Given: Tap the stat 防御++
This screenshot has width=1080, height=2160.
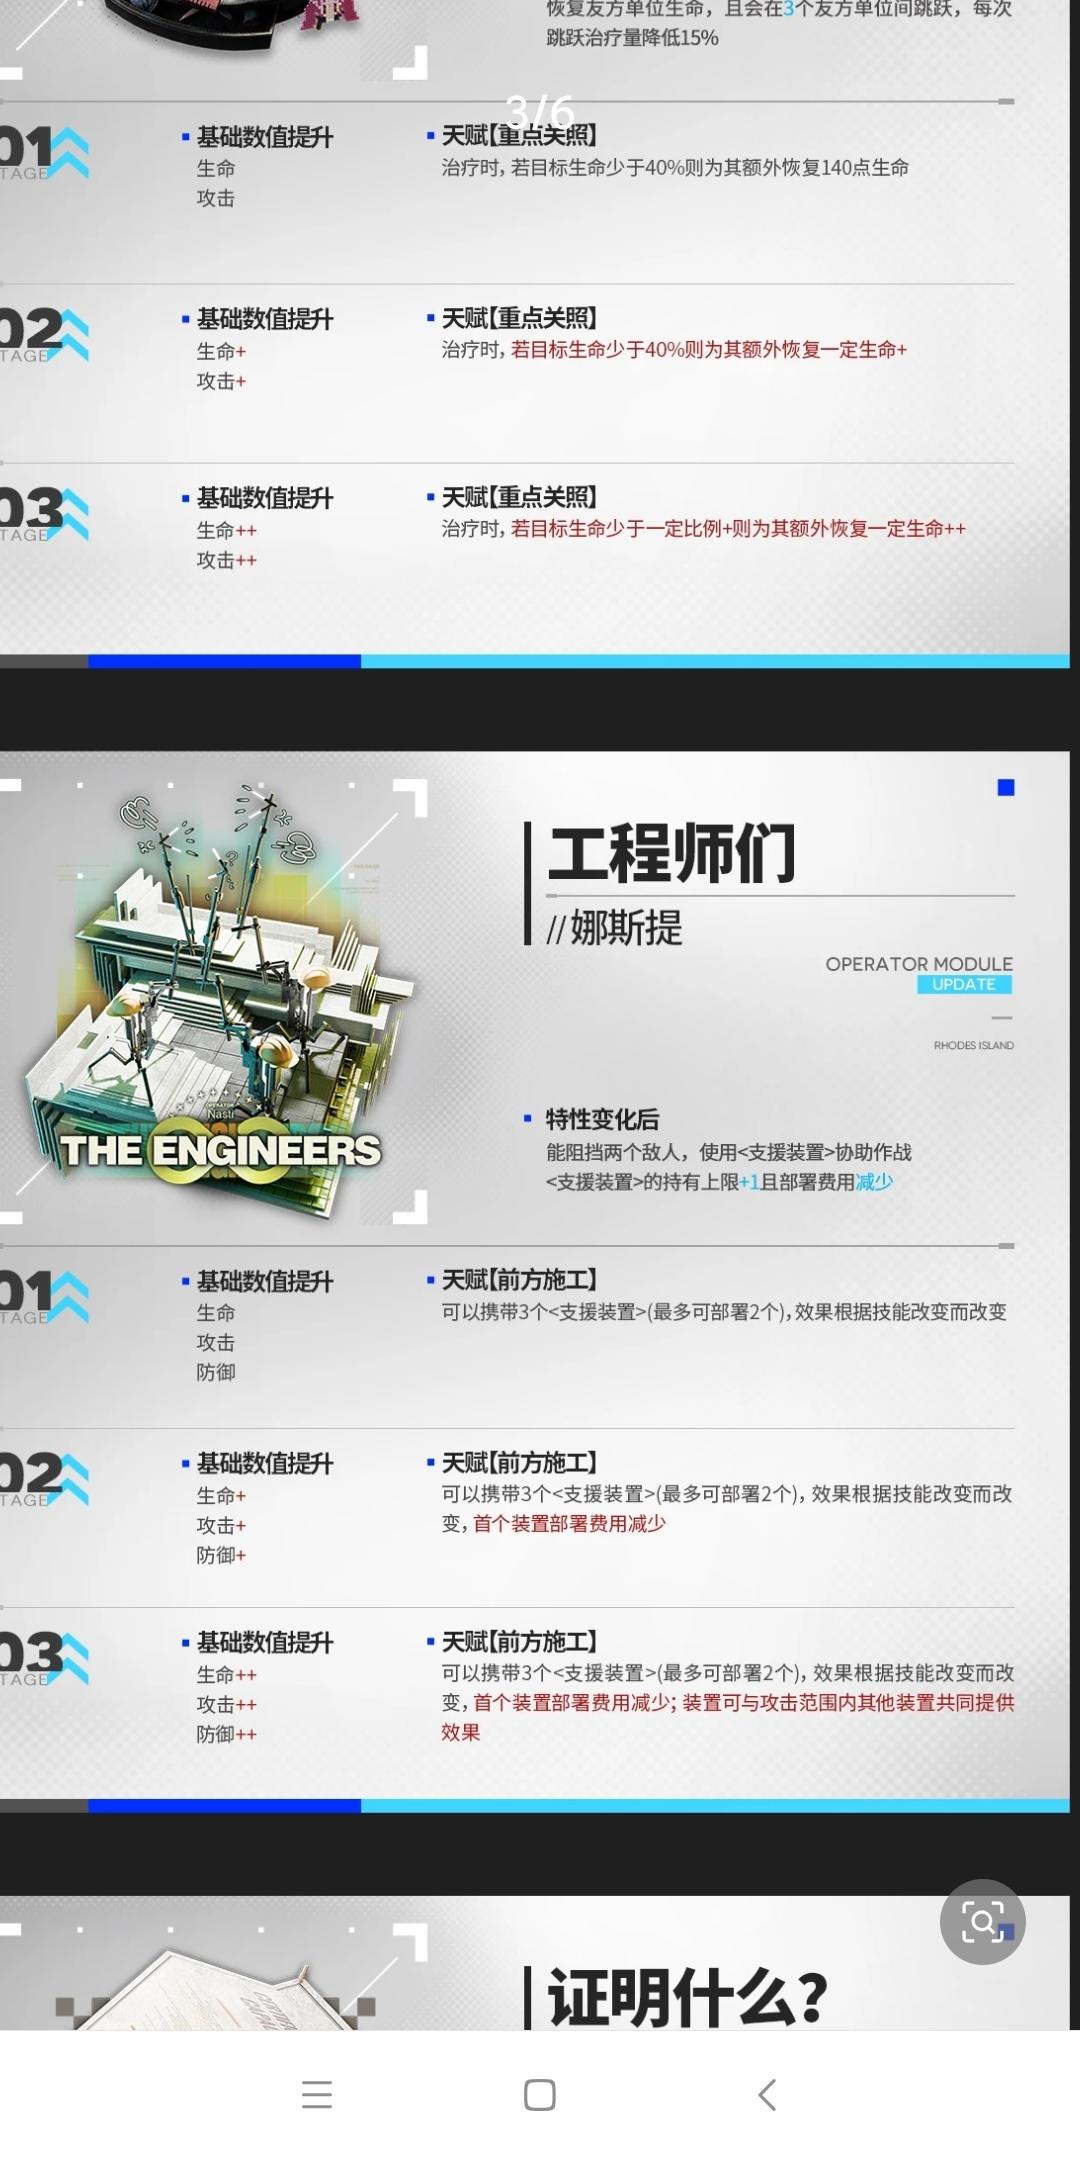Looking at the screenshot, I should 226,1734.
